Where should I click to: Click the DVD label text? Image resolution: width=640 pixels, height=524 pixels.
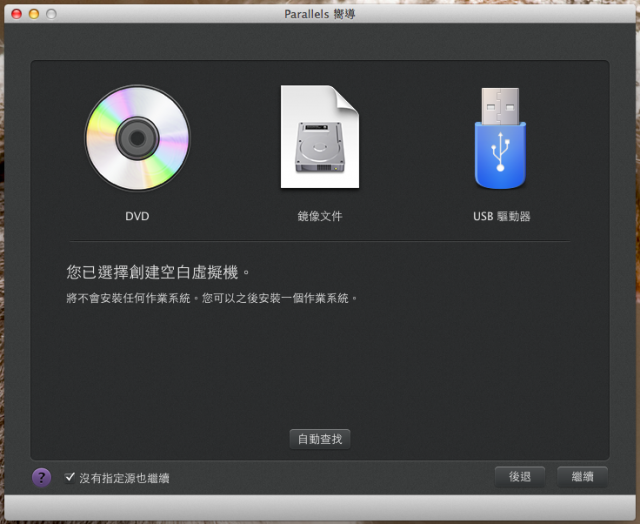(137, 216)
